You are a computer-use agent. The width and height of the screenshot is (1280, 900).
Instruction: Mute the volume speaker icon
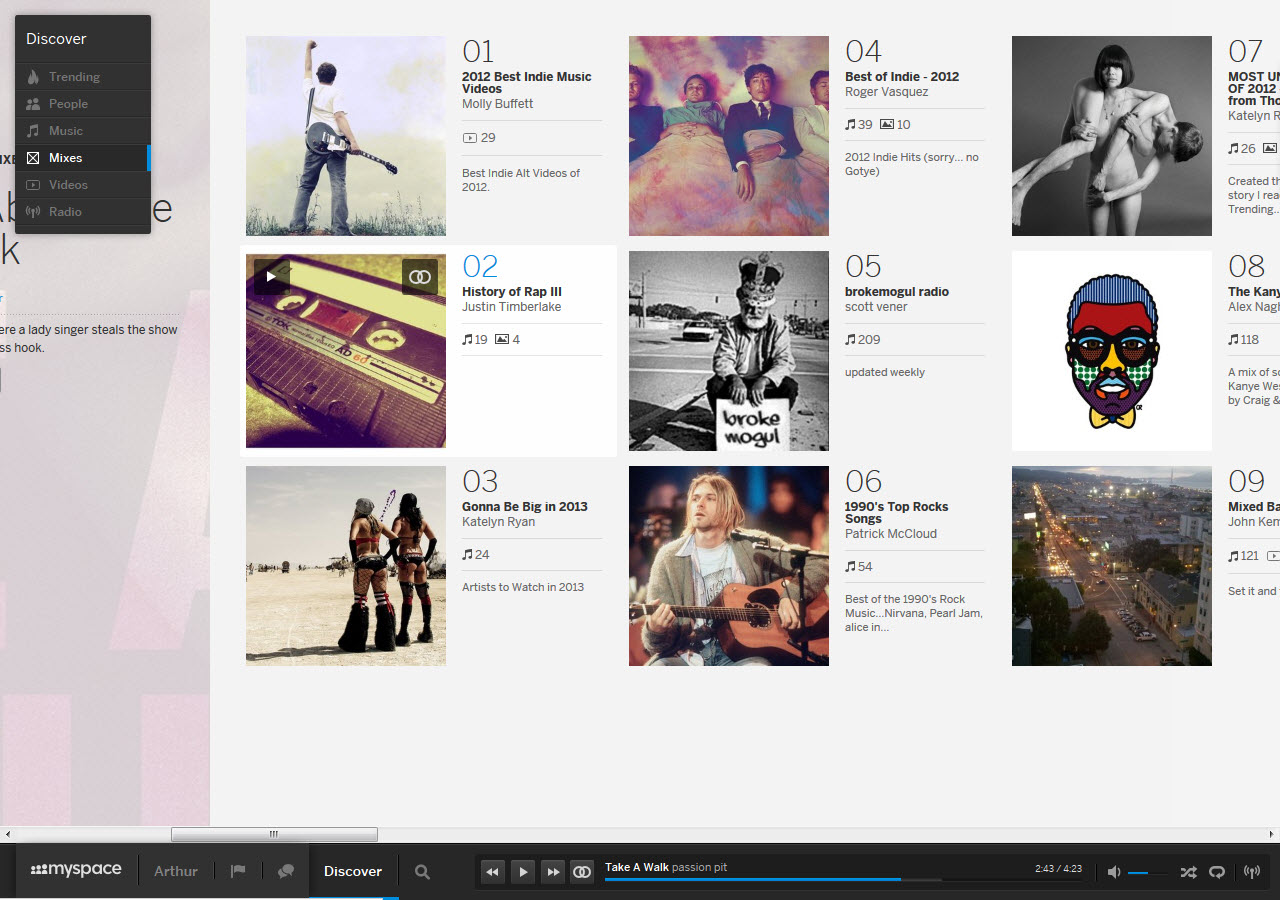click(1114, 872)
